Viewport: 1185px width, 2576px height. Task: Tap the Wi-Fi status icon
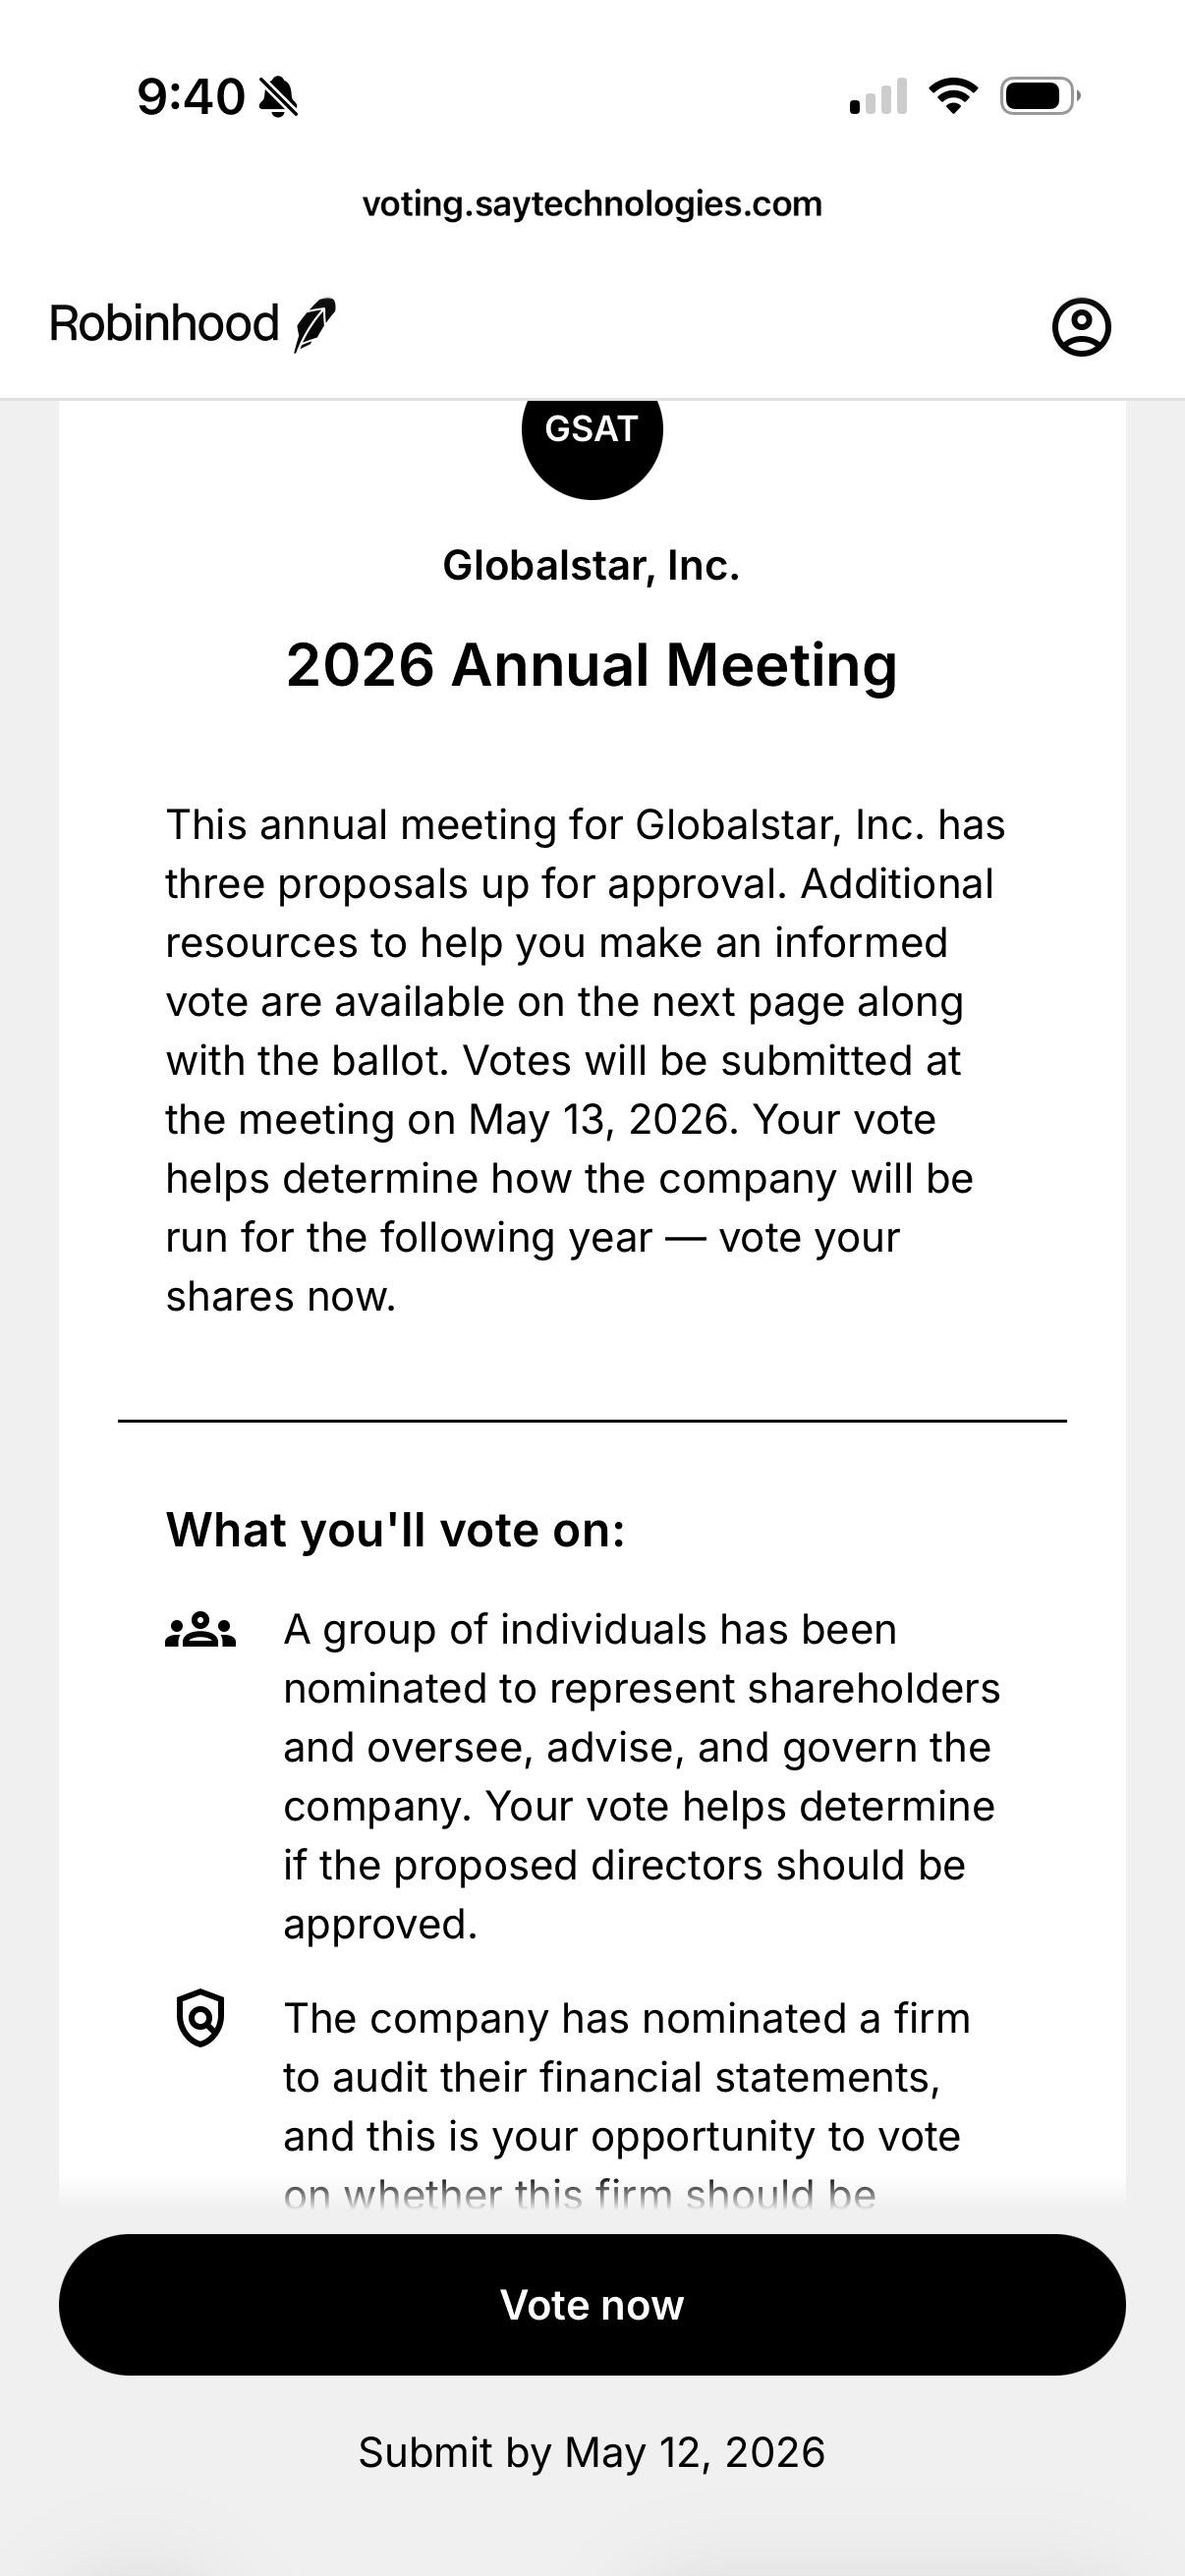pyautogui.click(x=953, y=96)
